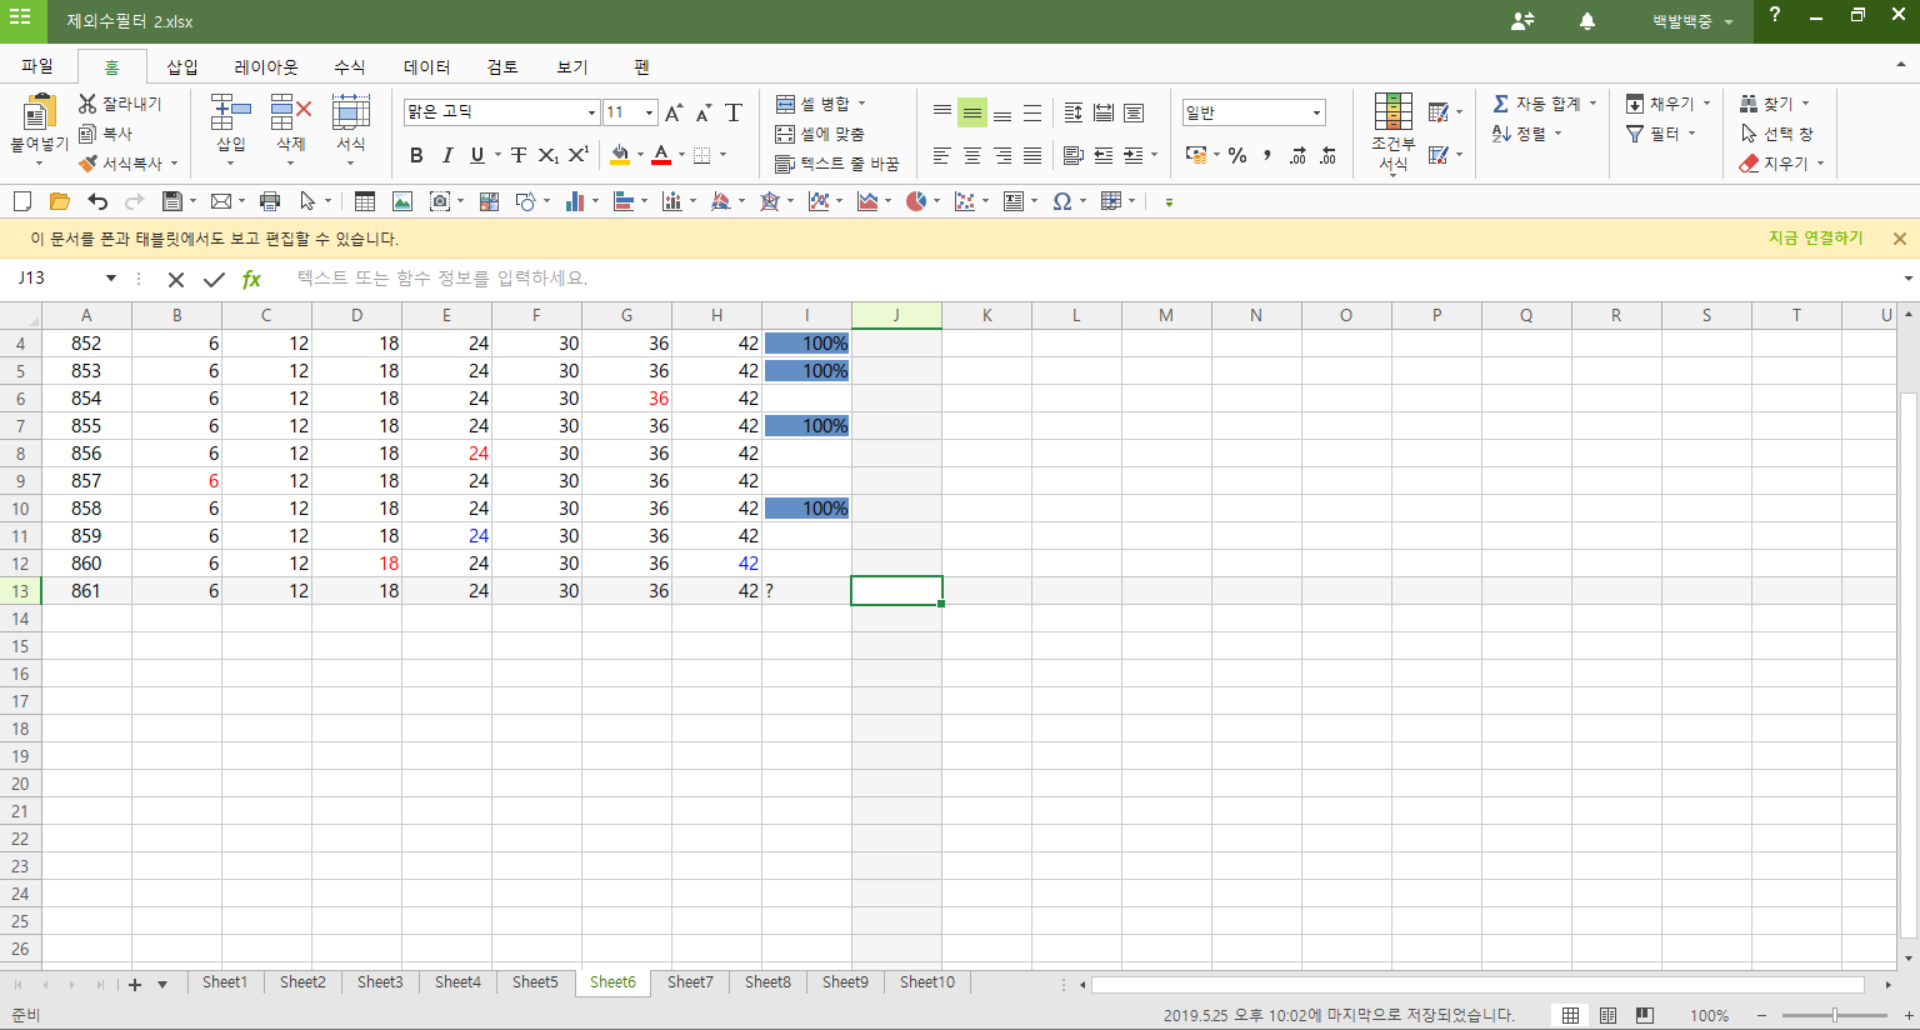Open the number format dropdown (일반)

click(x=1317, y=113)
